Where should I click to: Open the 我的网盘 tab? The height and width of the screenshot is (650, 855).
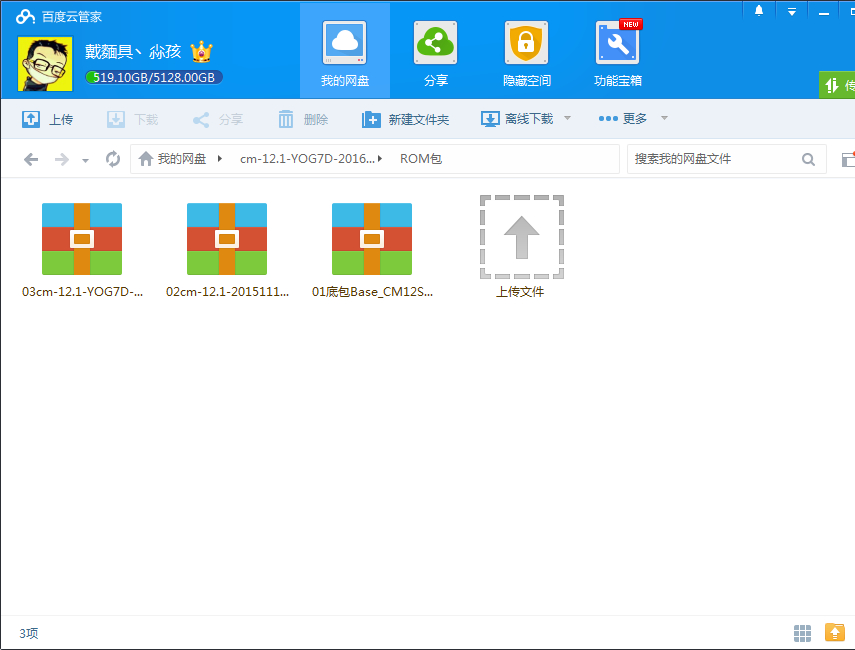(x=345, y=52)
